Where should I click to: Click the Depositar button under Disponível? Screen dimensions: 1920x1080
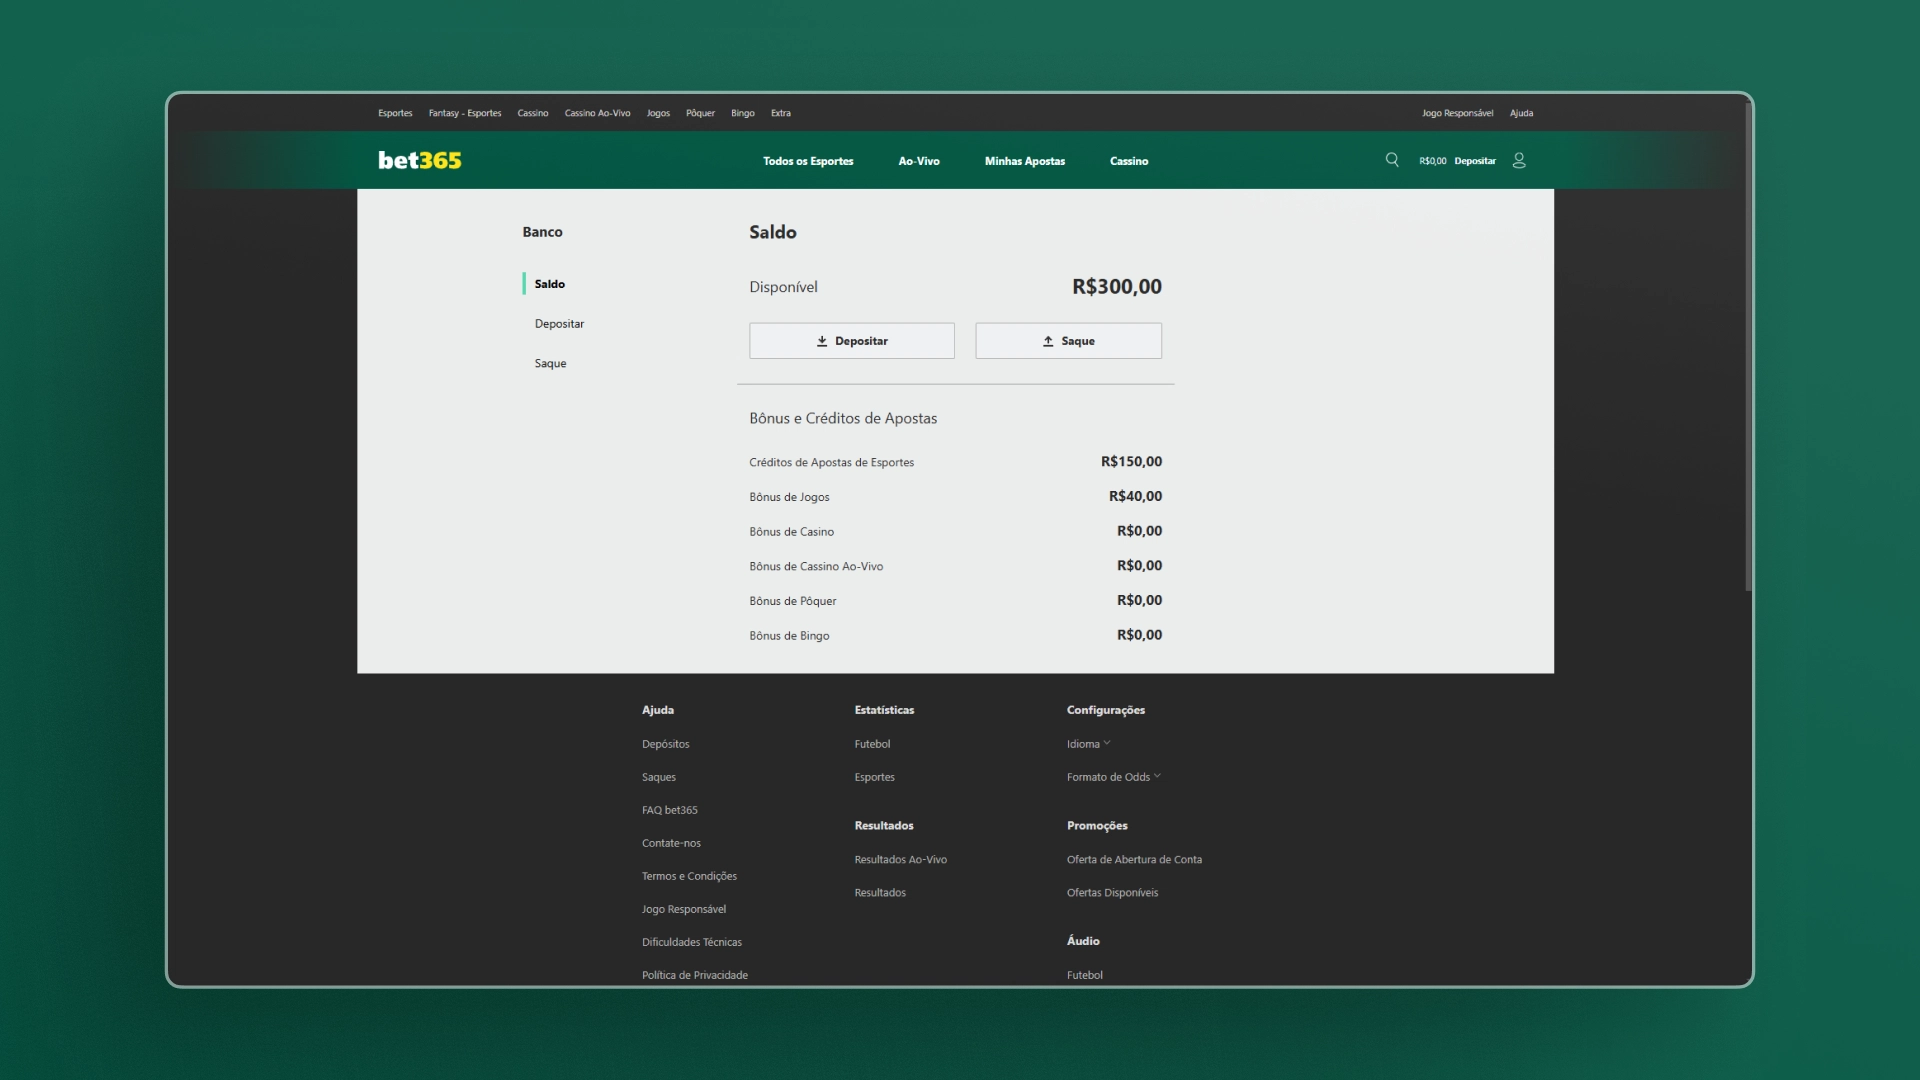point(852,341)
